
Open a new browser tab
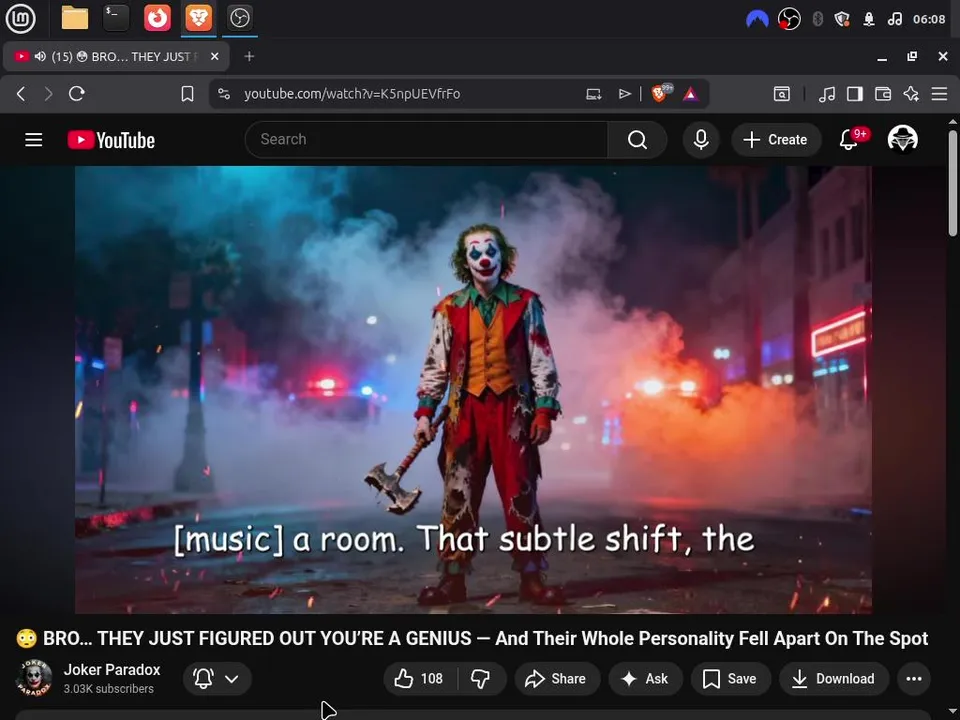click(x=249, y=56)
